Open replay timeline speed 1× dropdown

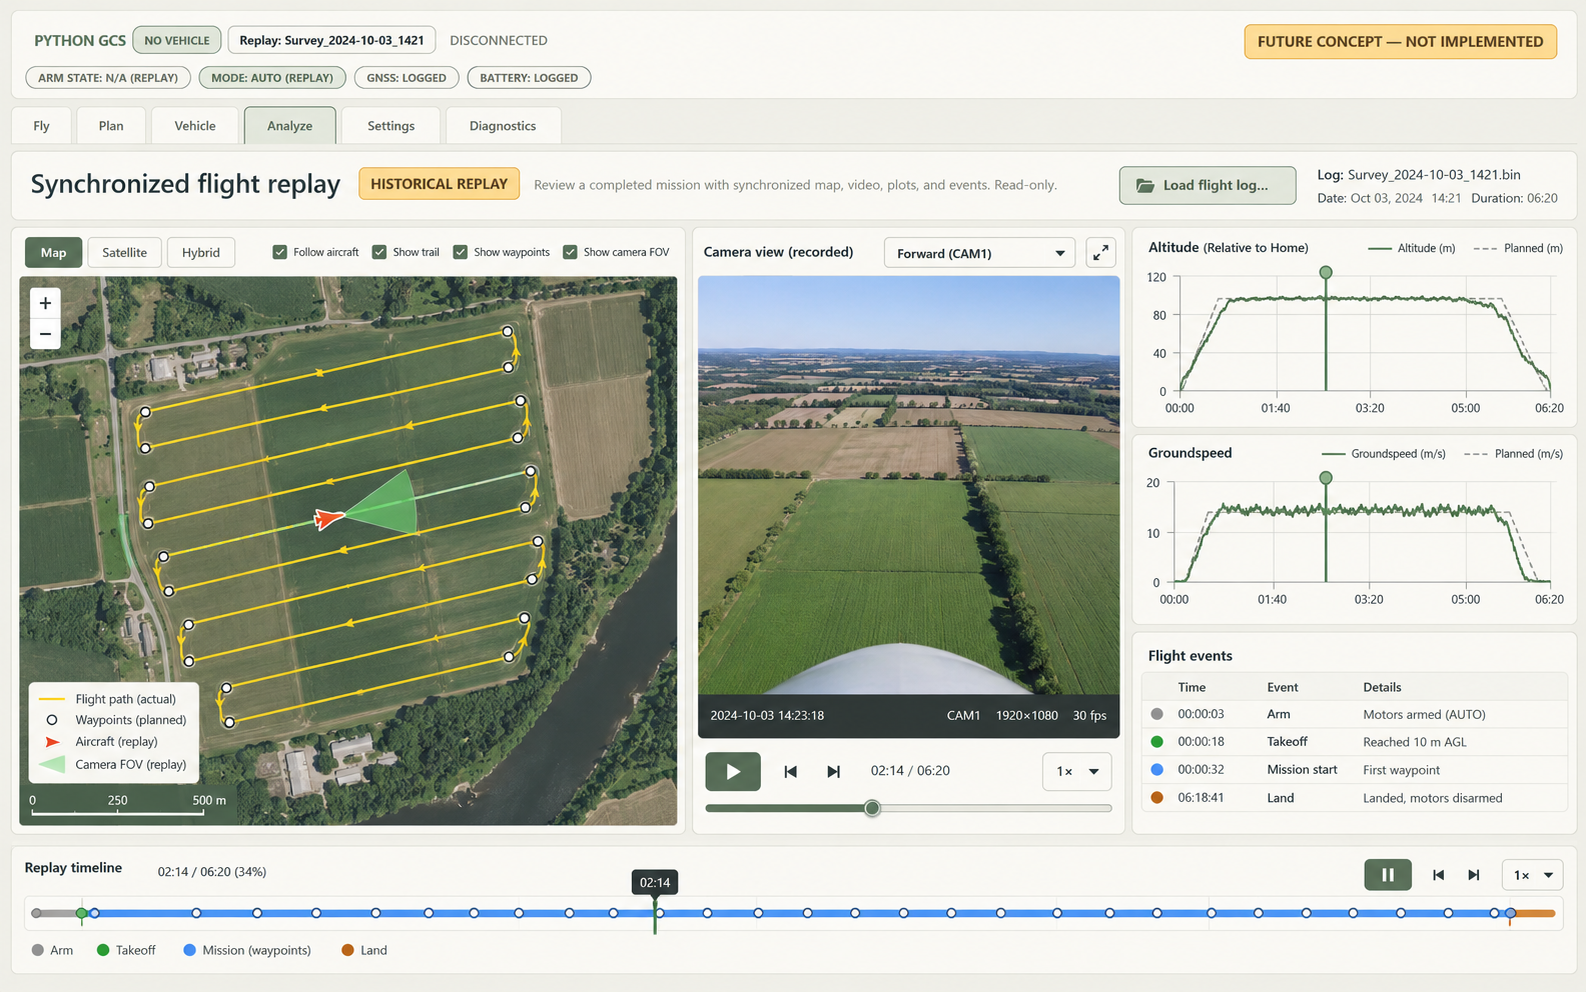(1533, 875)
